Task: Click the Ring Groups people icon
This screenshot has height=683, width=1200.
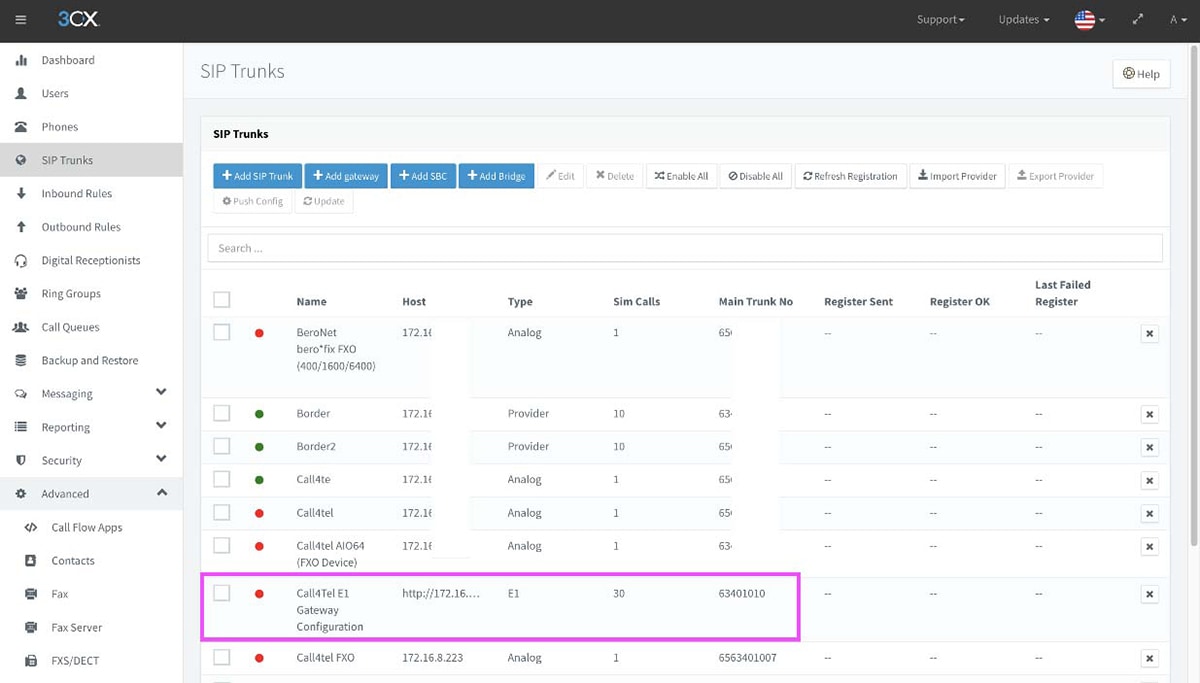Action: (x=21, y=293)
